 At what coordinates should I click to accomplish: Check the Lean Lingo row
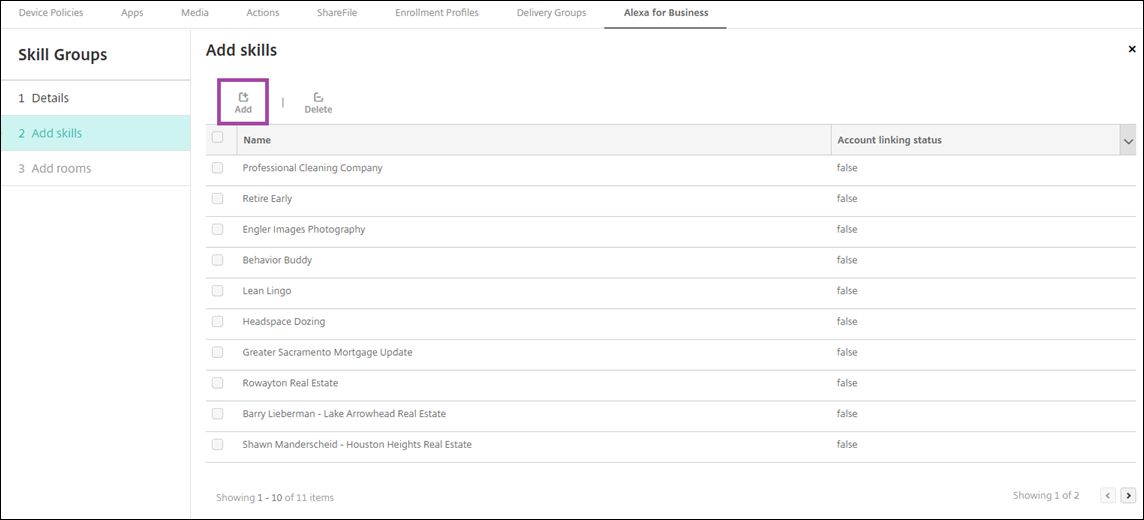(217, 290)
